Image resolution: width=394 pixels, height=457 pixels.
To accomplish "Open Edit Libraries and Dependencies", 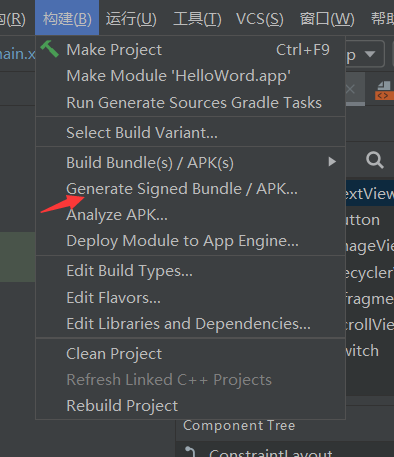I will (x=190, y=324).
